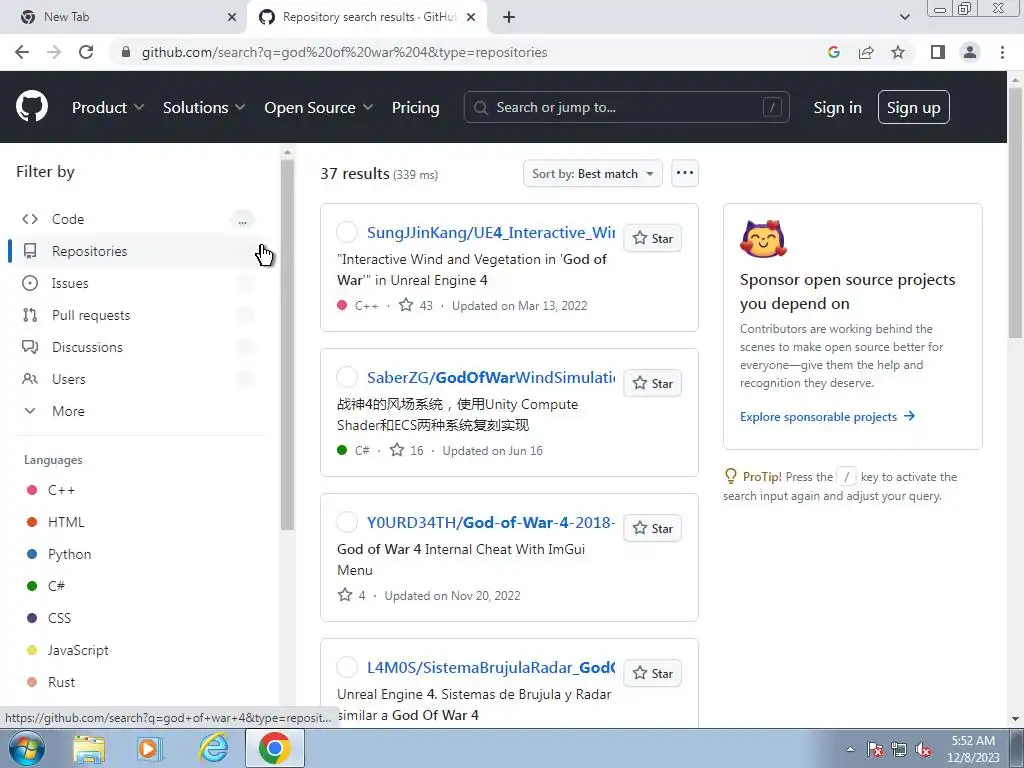The height and width of the screenshot is (768, 1024).
Task: Star the L4M0S SistemaBrujulaRadar repository
Action: coord(652,673)
